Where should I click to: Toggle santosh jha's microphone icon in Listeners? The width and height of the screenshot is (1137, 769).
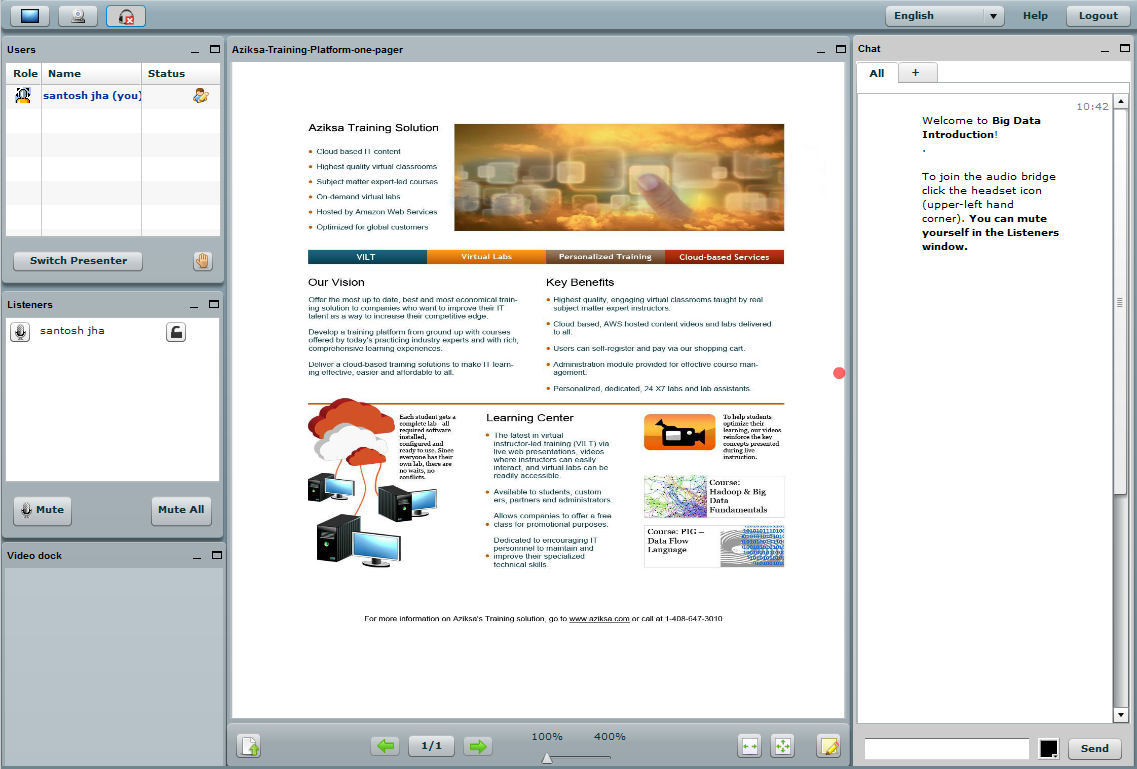click(x=20, y=332)
